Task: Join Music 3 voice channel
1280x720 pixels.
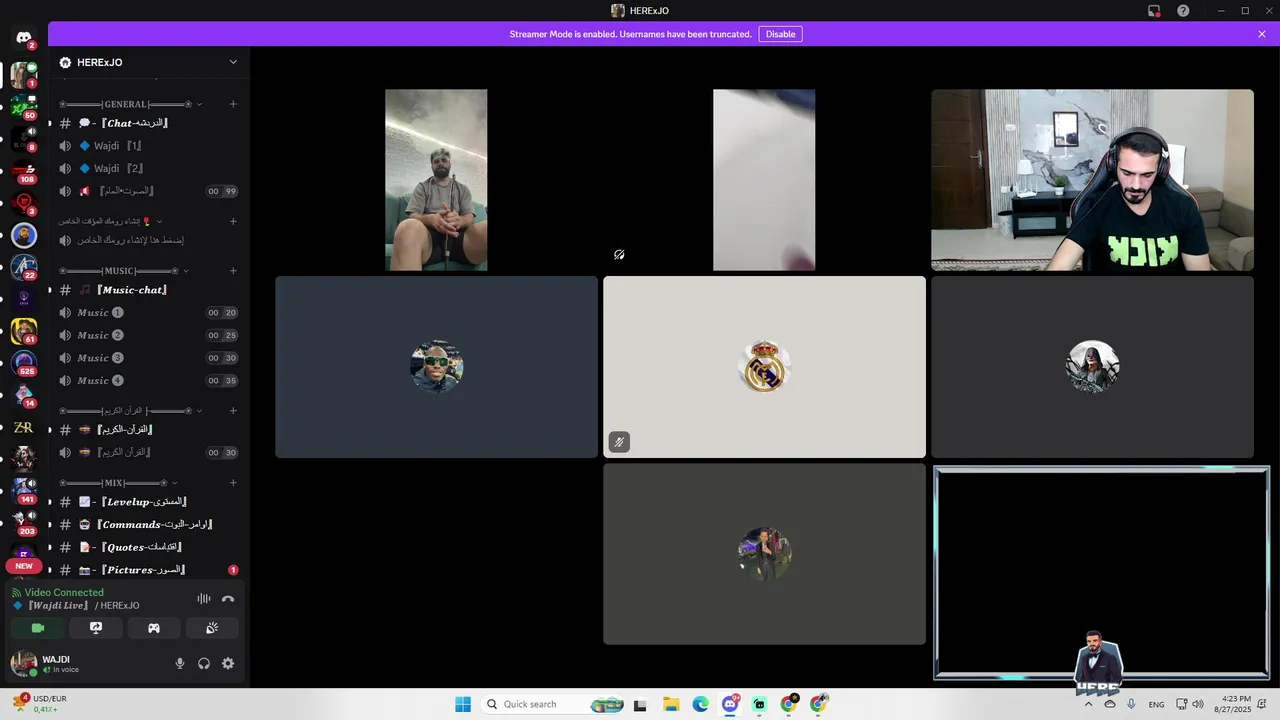Action: tap(149, 358)
